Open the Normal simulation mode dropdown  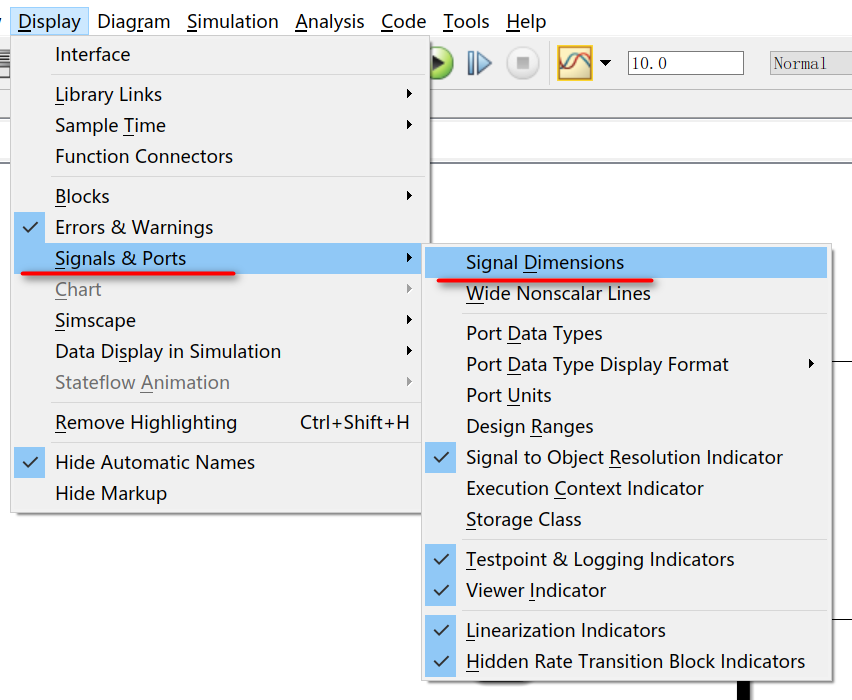(811, 63)
